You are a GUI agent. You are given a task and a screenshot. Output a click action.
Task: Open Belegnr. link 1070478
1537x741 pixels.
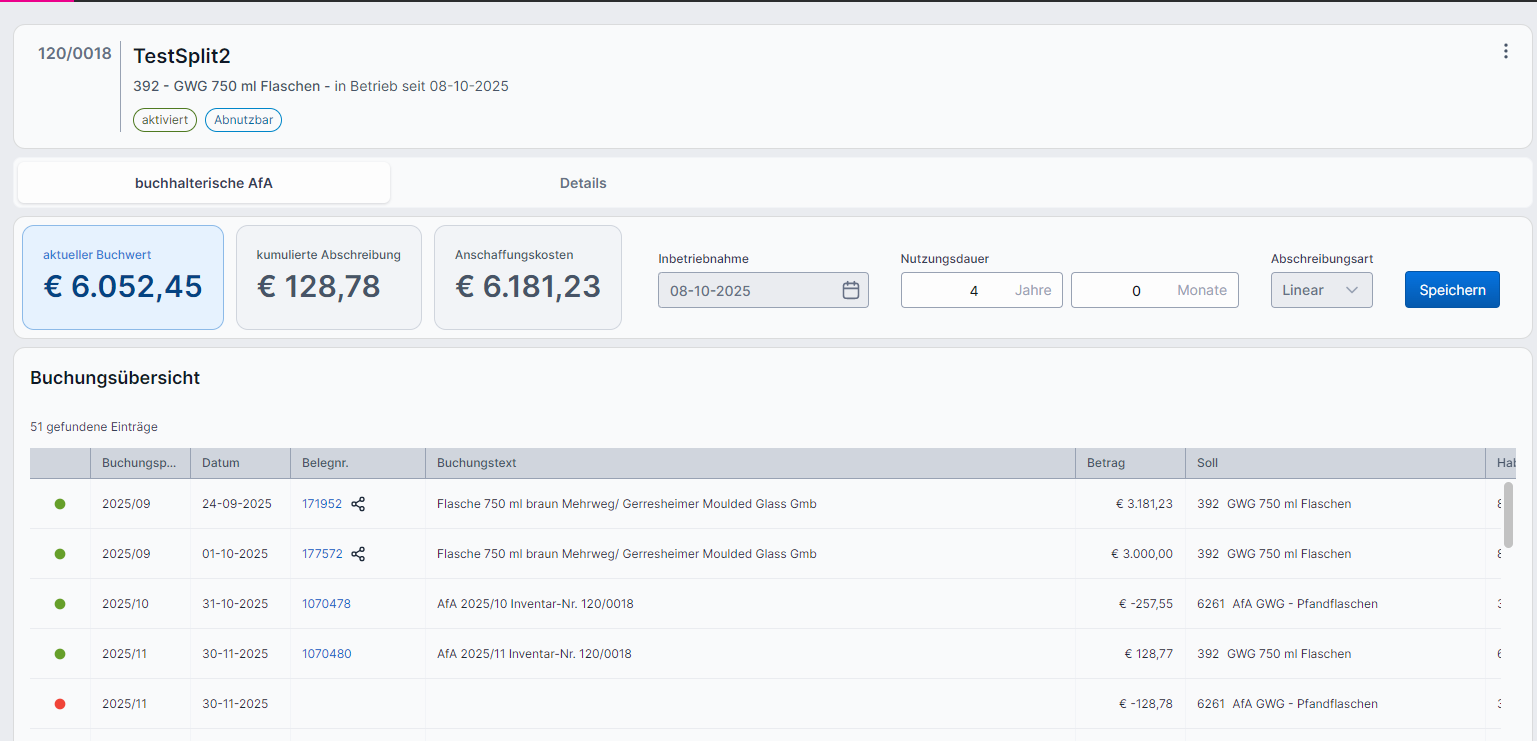(326, 604)
